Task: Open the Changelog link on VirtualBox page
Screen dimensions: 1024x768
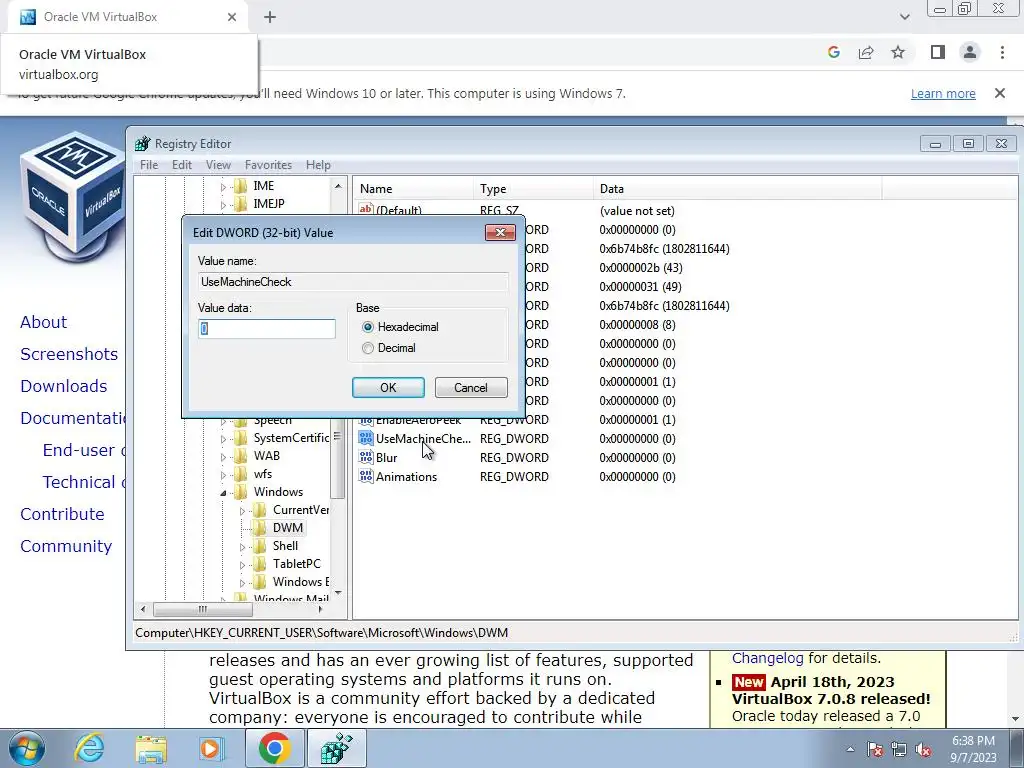Action: tap(767, 658)
